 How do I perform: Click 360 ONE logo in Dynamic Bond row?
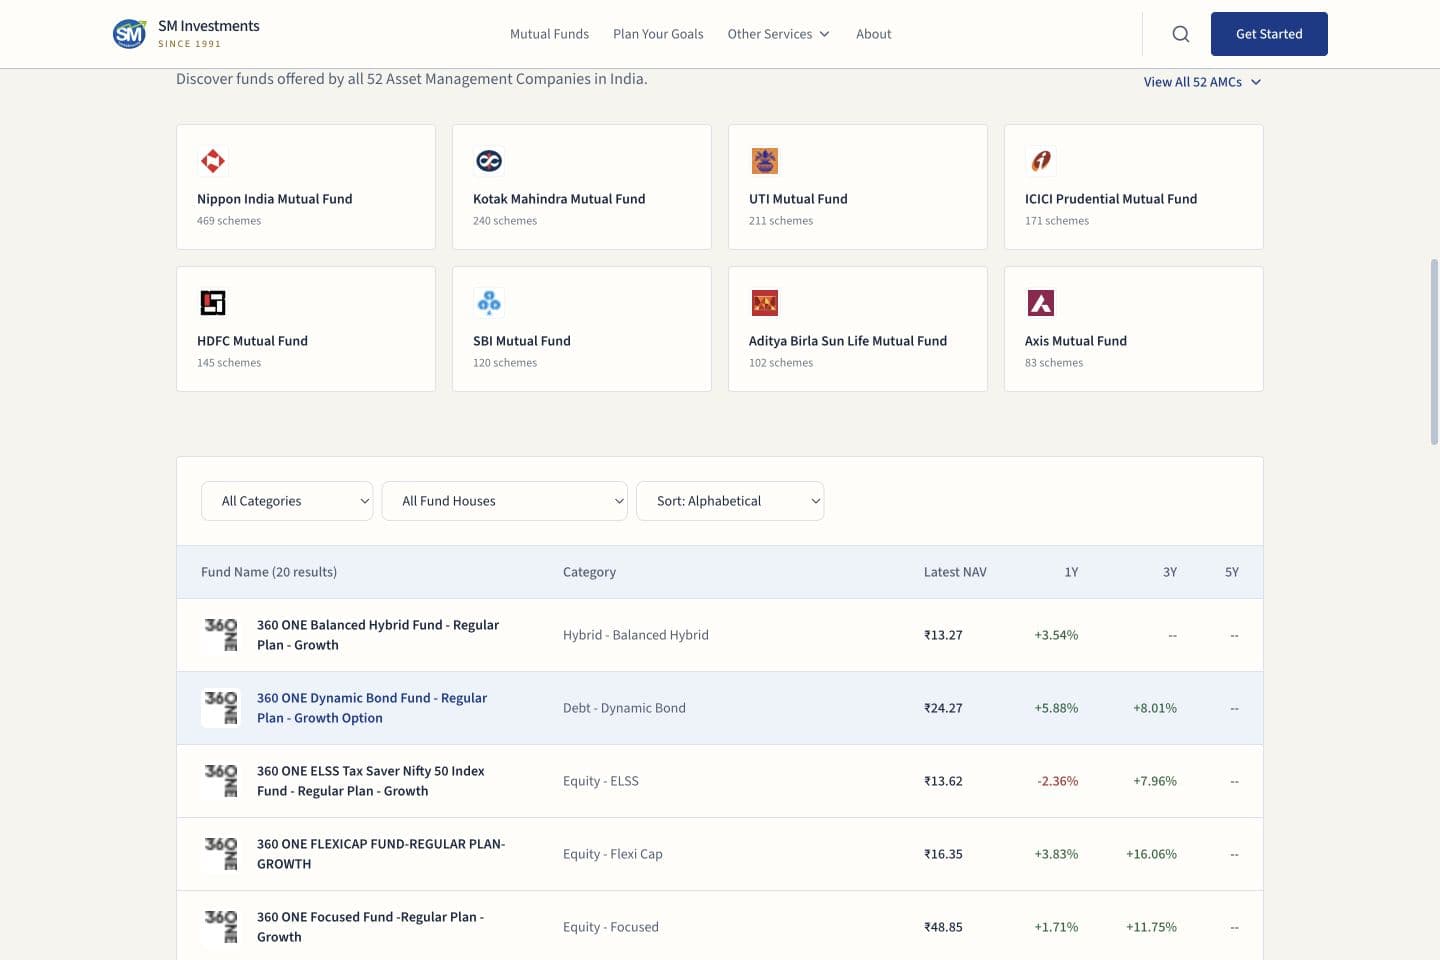(221, 708)
